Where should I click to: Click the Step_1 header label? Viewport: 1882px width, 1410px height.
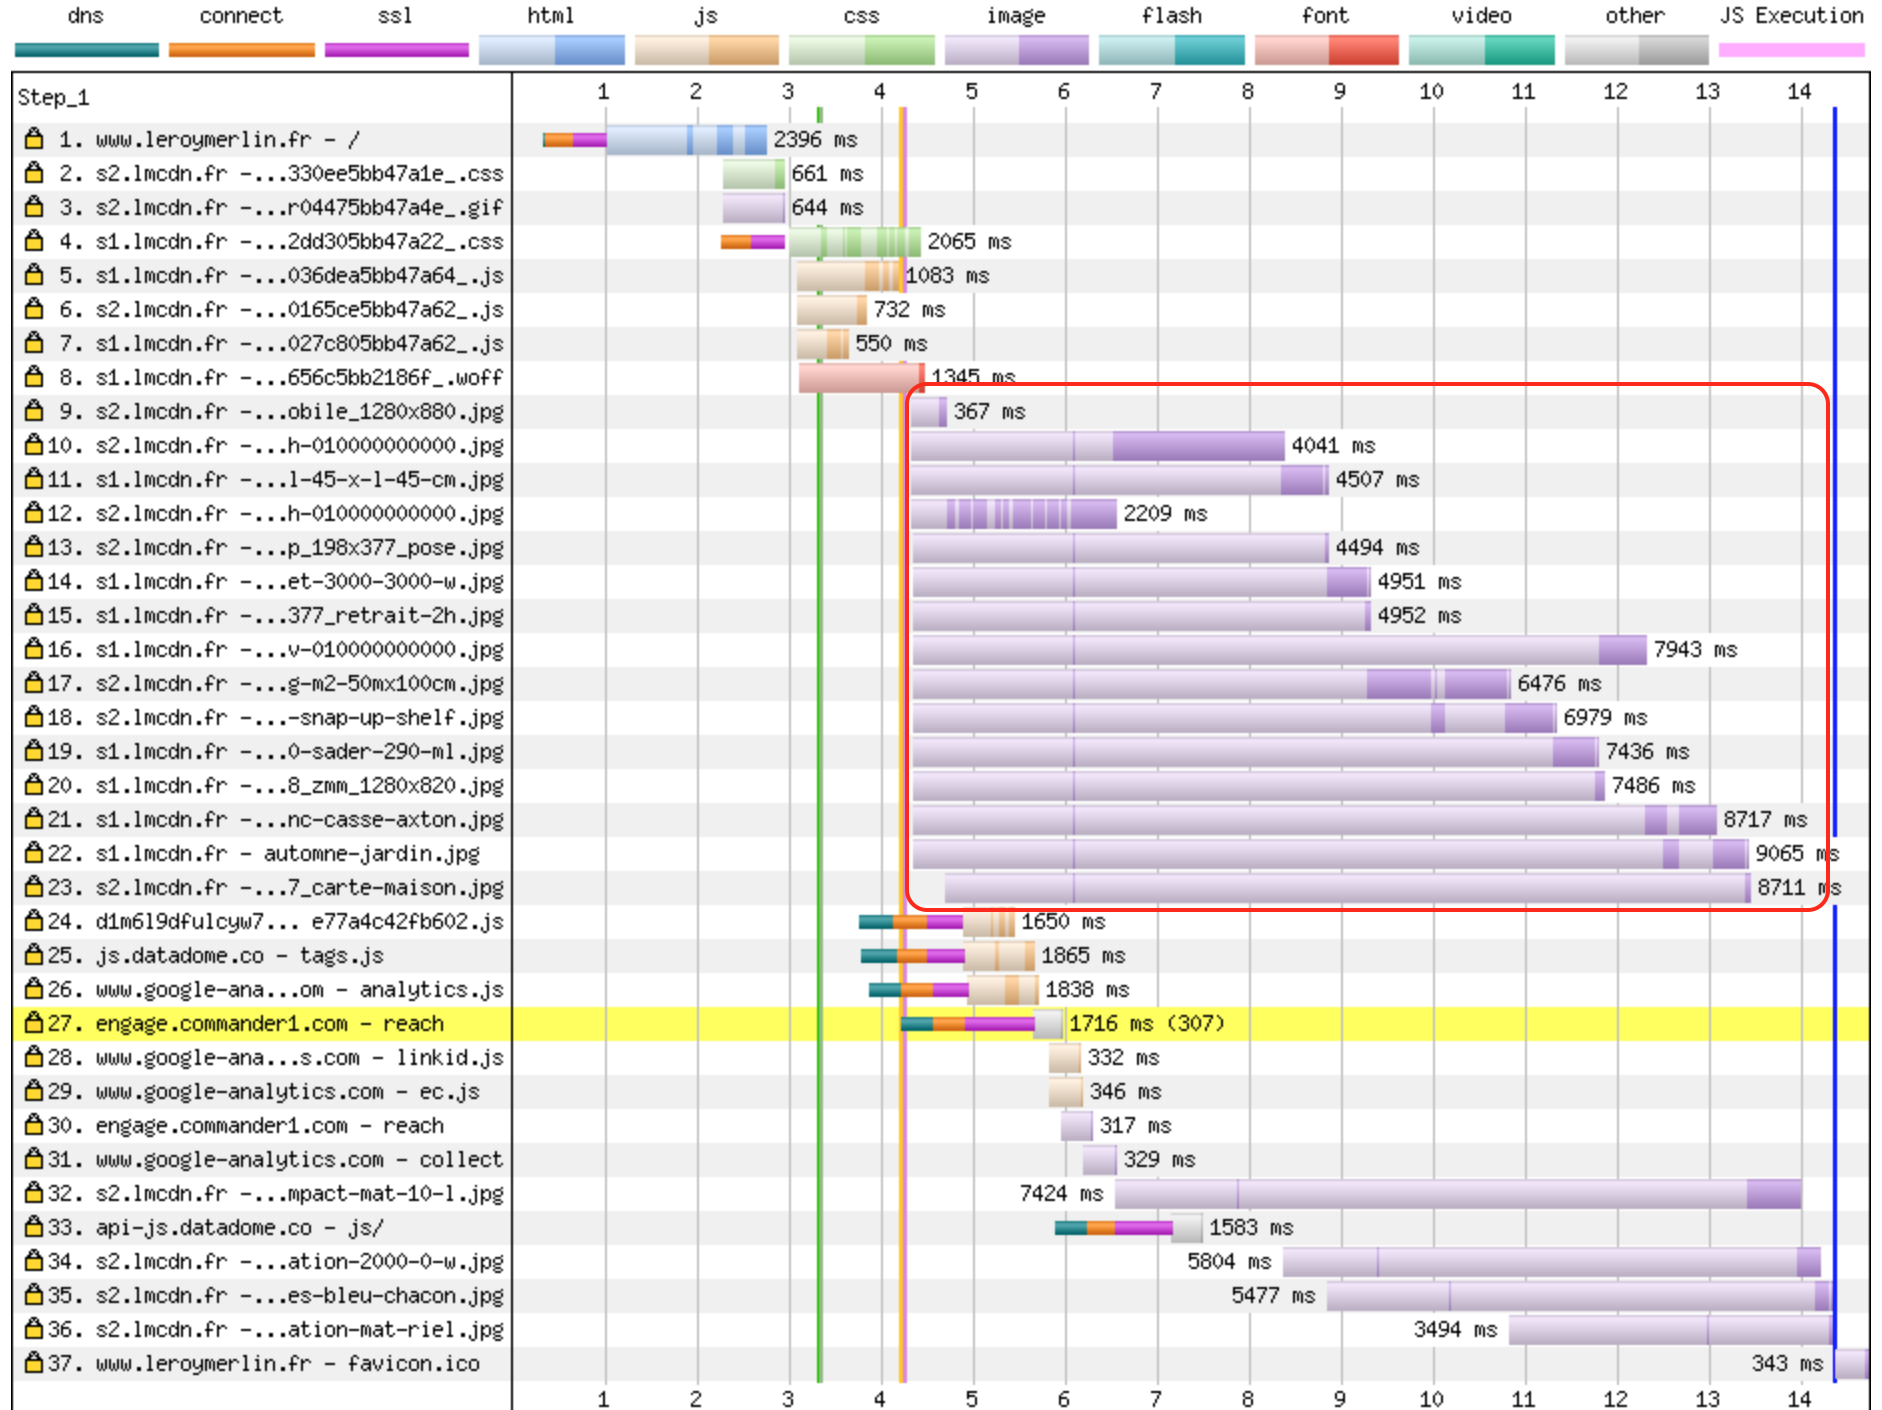[53, 97]
